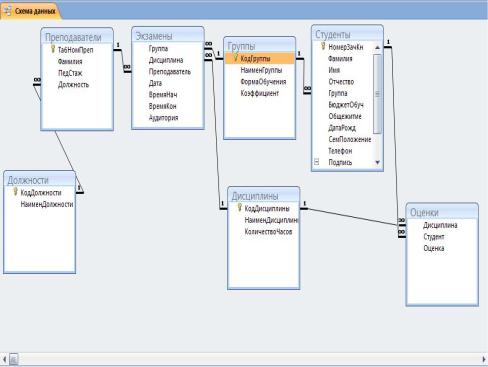Screen dimensions: 488x367
Task: Select the ДатаРожд field in Студенты
Action: 342,128
